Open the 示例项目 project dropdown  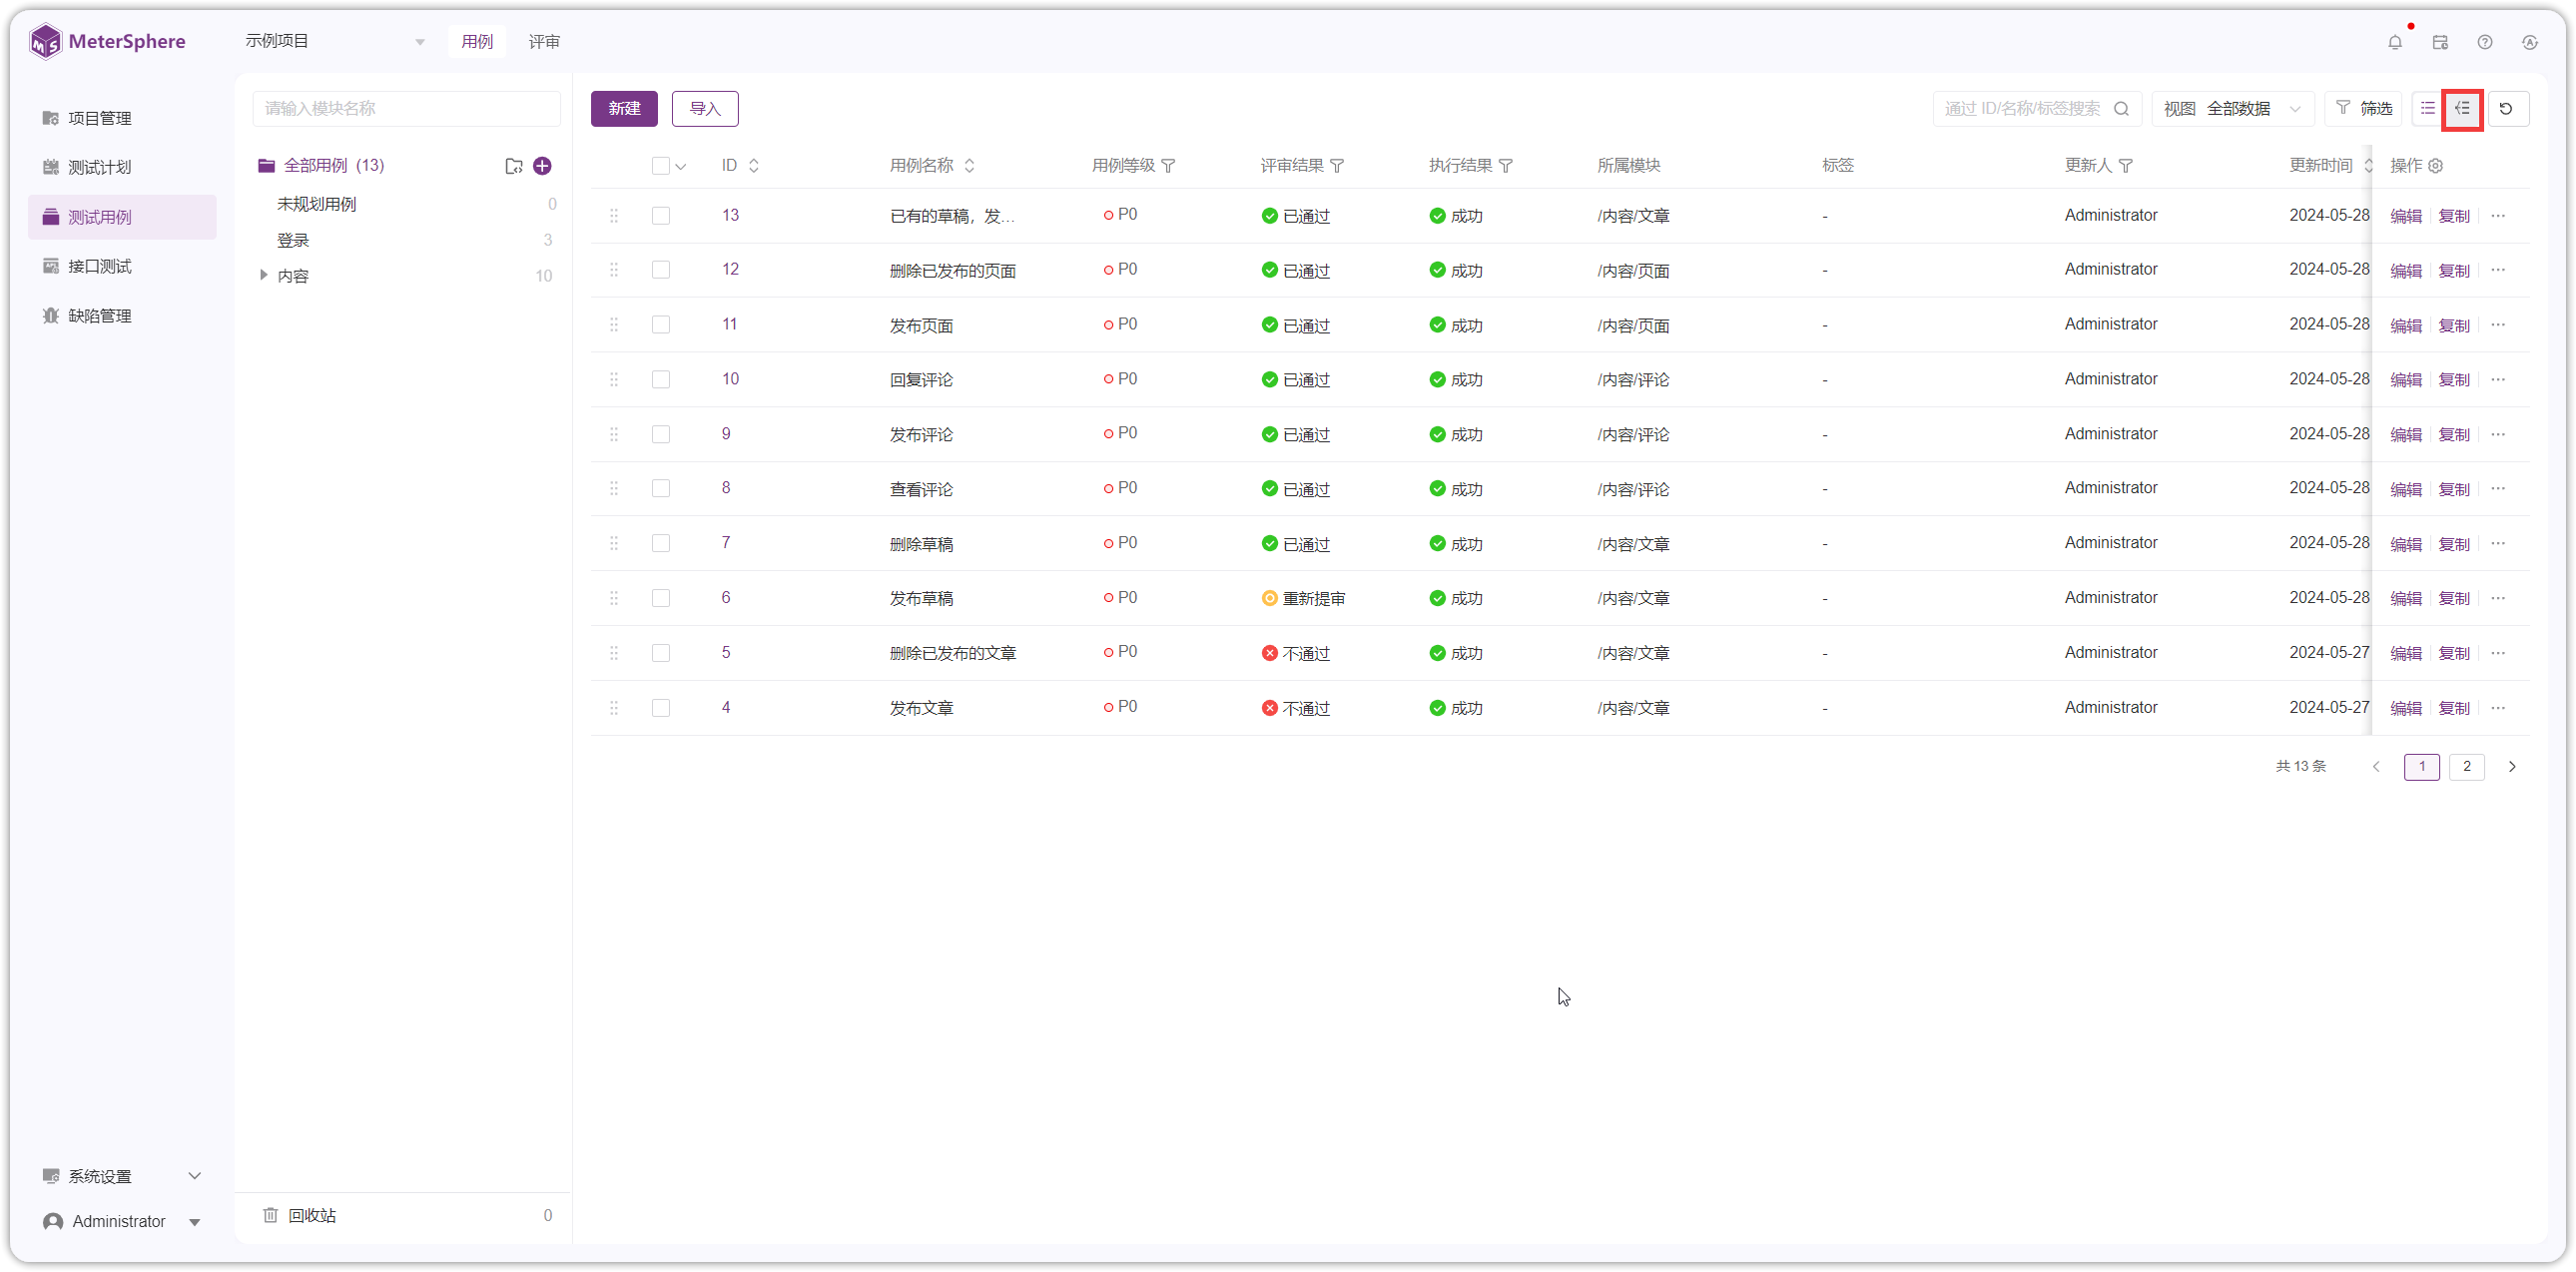336,42
